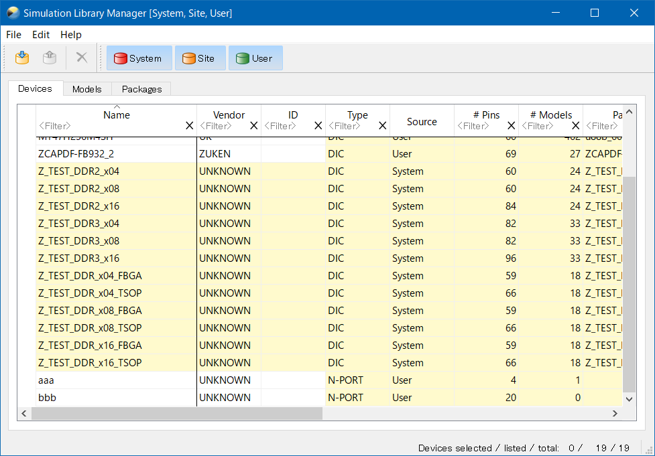Click the export library toolbar icon
This screenshot has height=456, width=655.
pyautogui.click(x=49, y=58)
